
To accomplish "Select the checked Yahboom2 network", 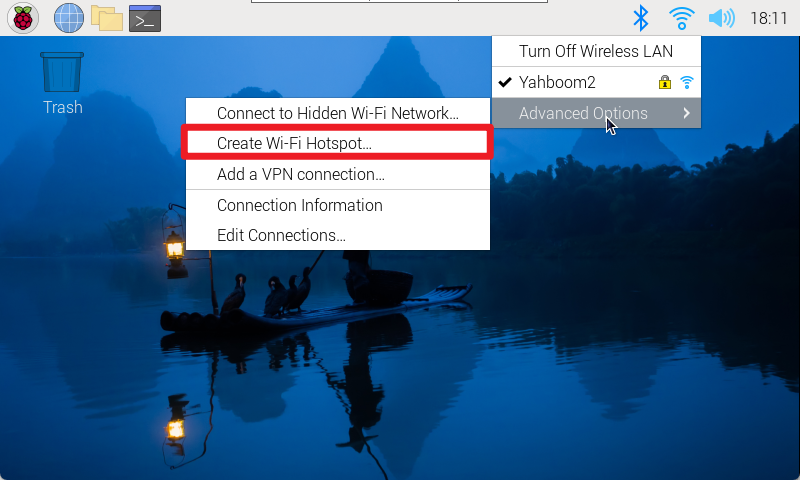I will click(596, 82).
